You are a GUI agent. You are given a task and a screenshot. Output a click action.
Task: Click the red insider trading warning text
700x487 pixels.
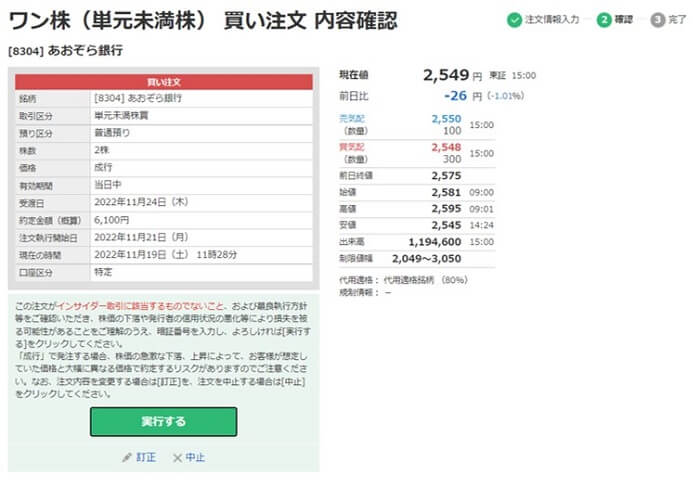141,306
